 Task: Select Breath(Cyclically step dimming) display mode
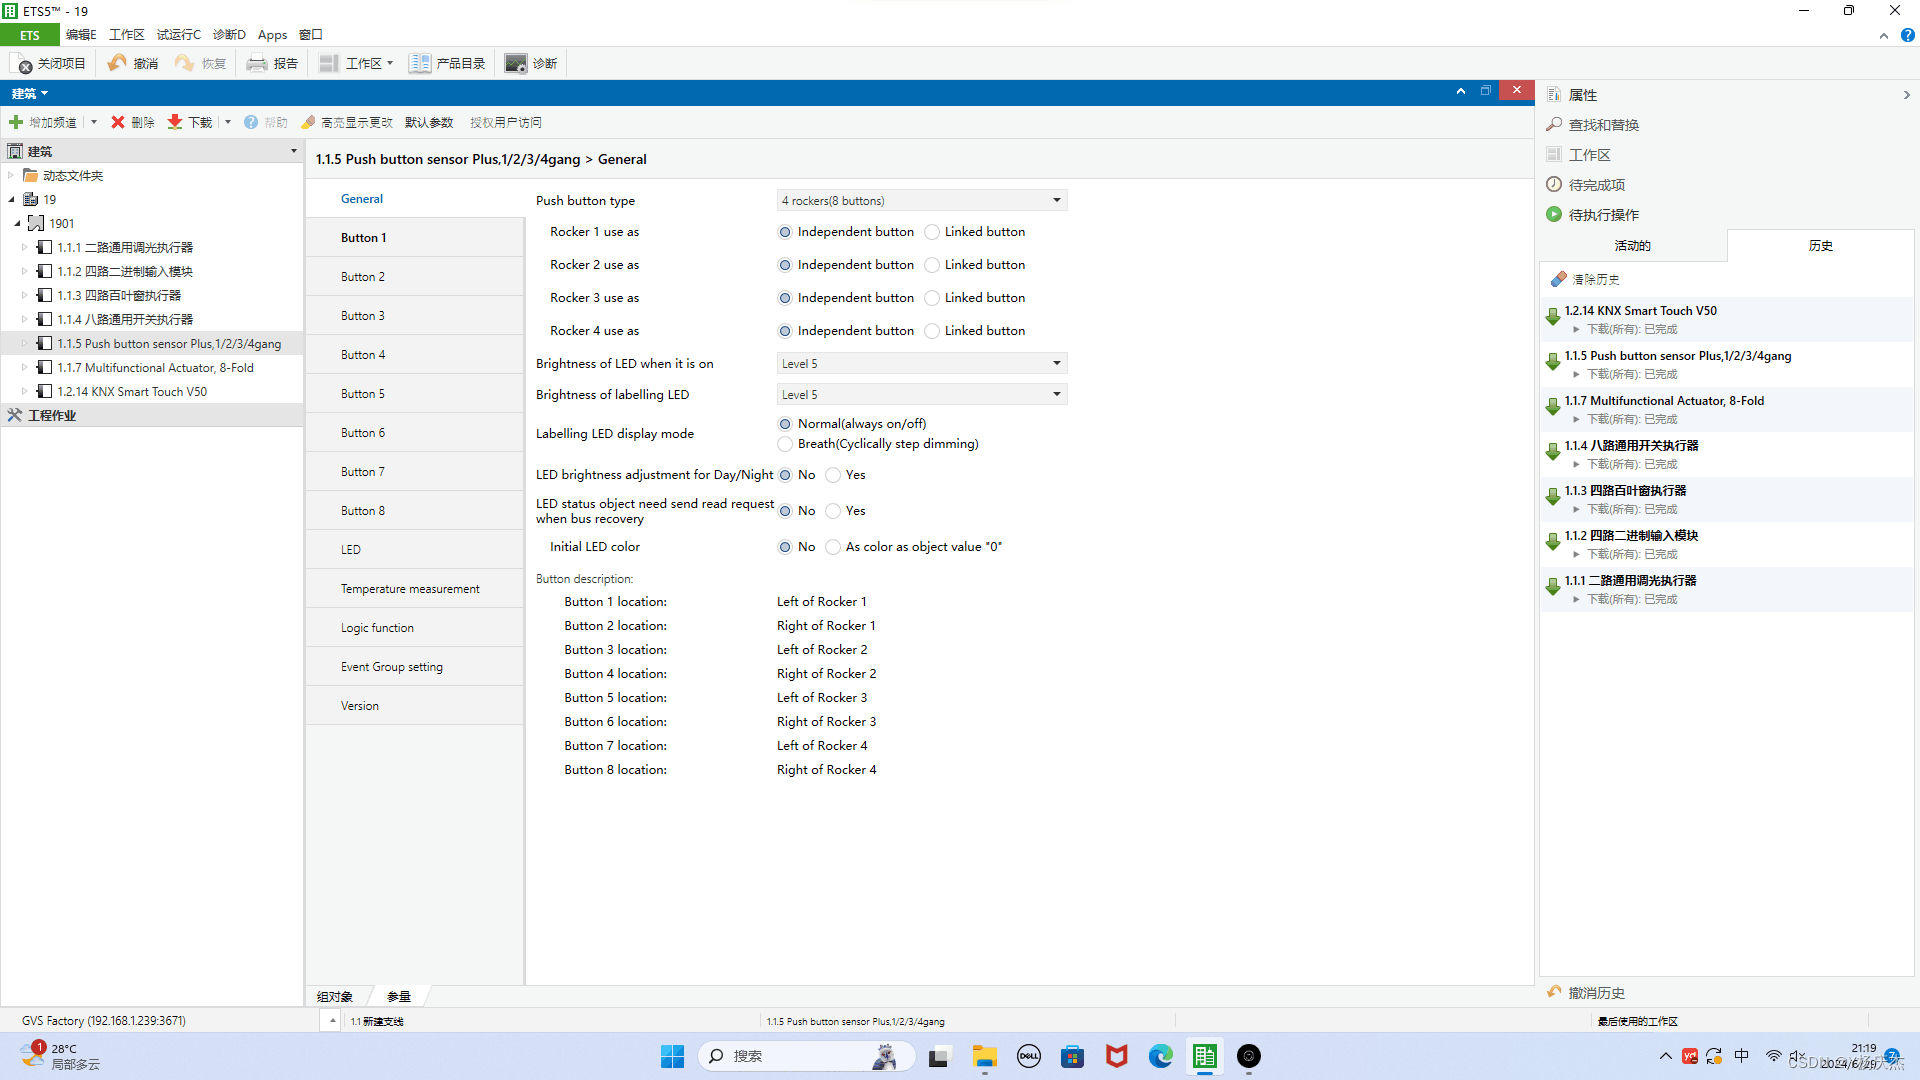pos(785,444)
